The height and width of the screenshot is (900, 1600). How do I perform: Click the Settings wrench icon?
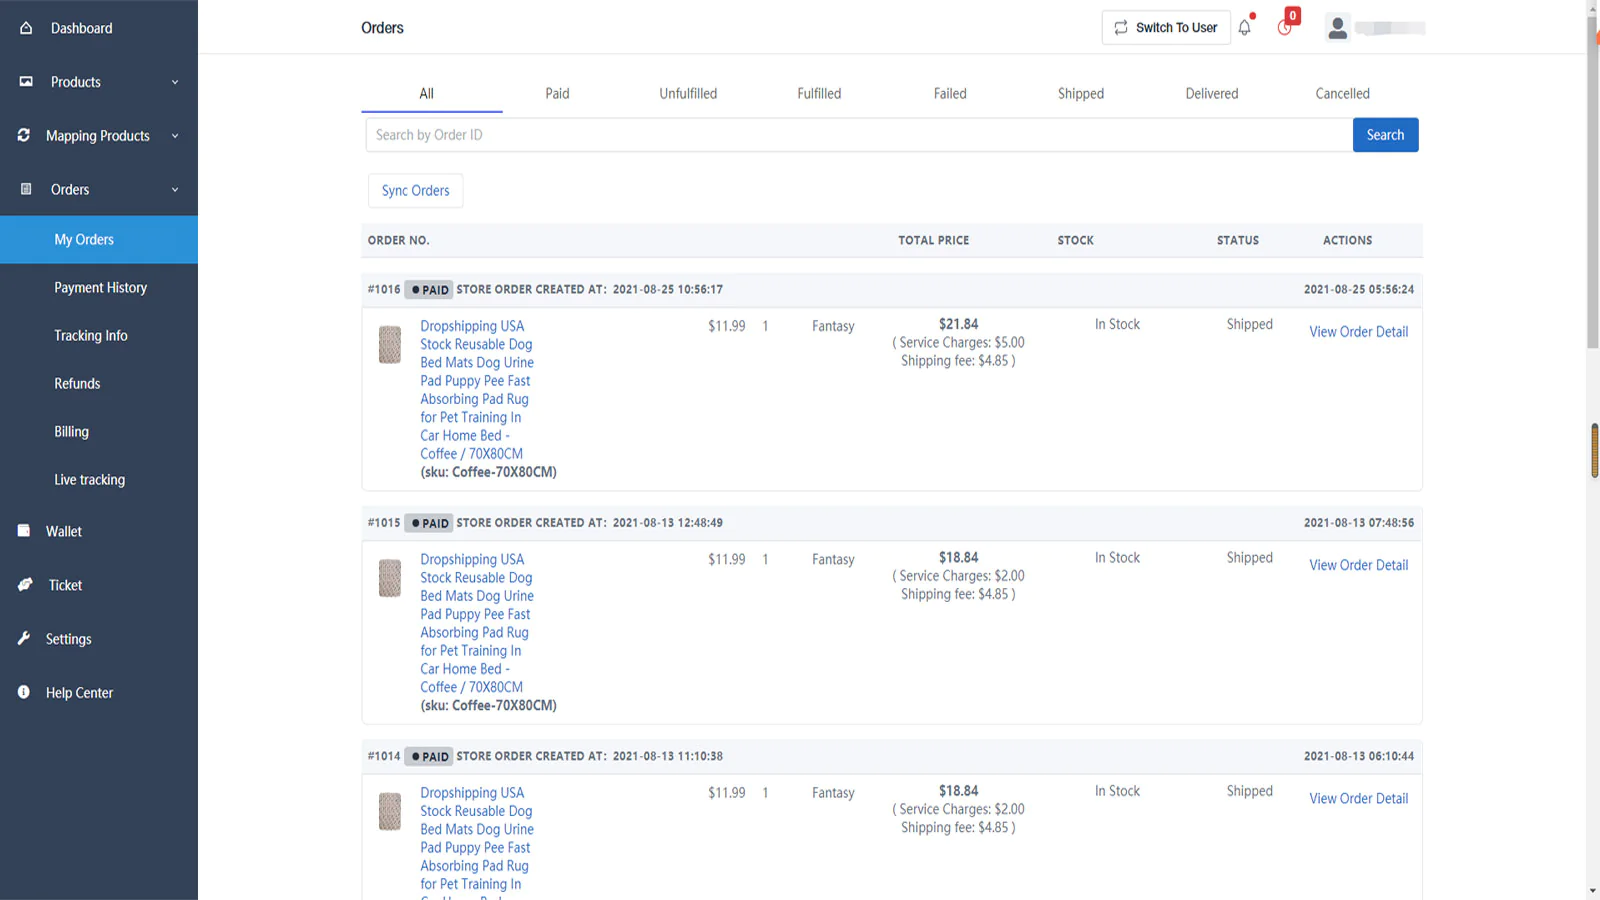point(24,638)
